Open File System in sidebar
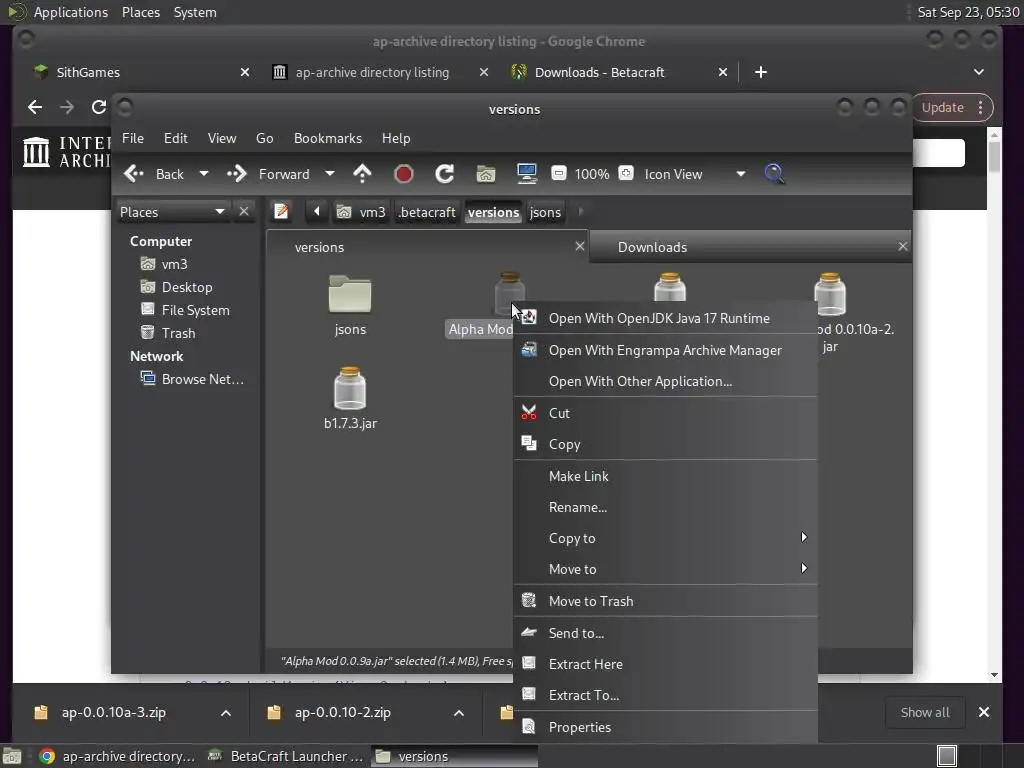Image resolution: width=1024 pixels, height=768 pixels. (x=185, y=310)
